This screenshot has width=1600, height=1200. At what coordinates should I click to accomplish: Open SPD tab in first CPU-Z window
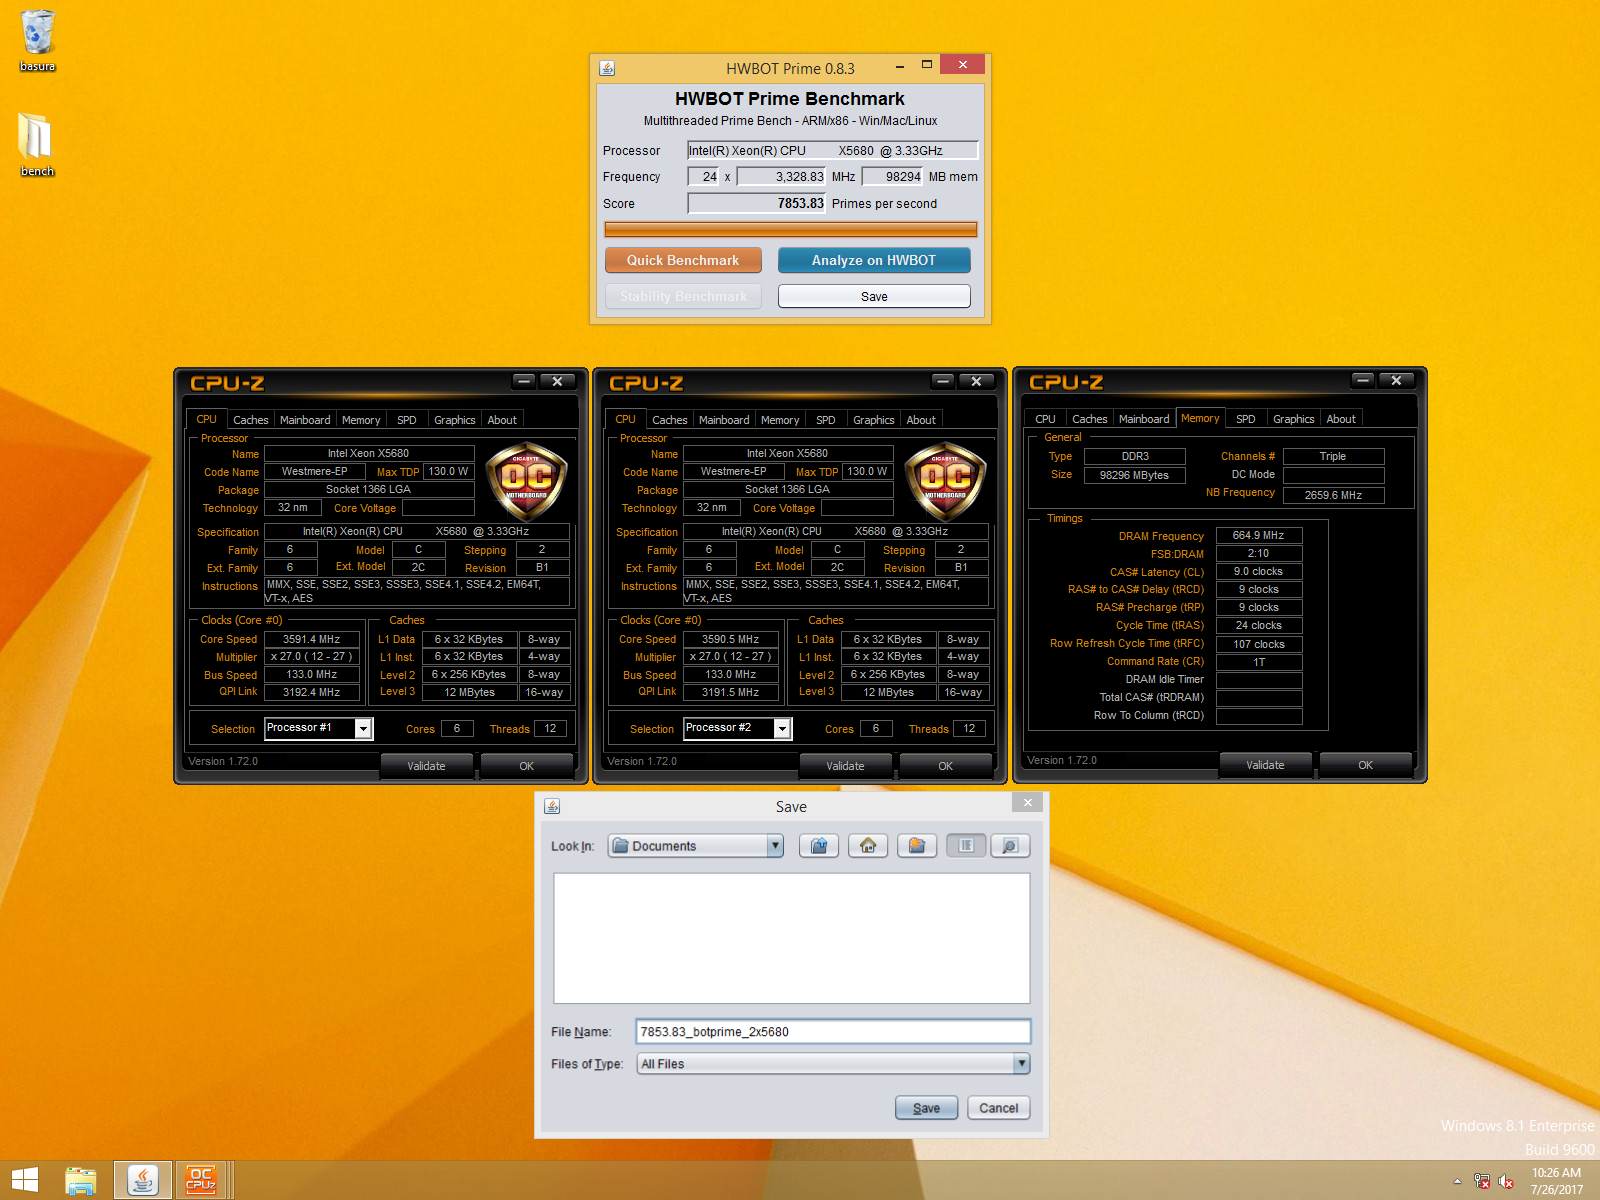407,420
